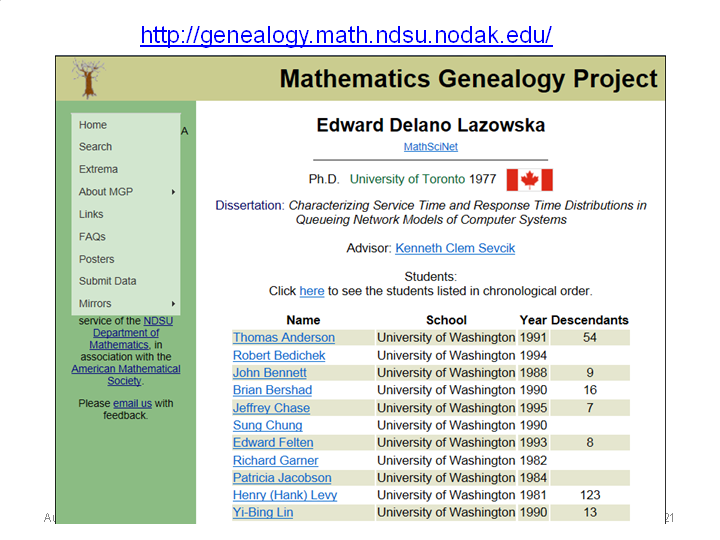Open Jeffrey Chase's page
The width and height of the screenshot is (720, 540).
[271, 408]
